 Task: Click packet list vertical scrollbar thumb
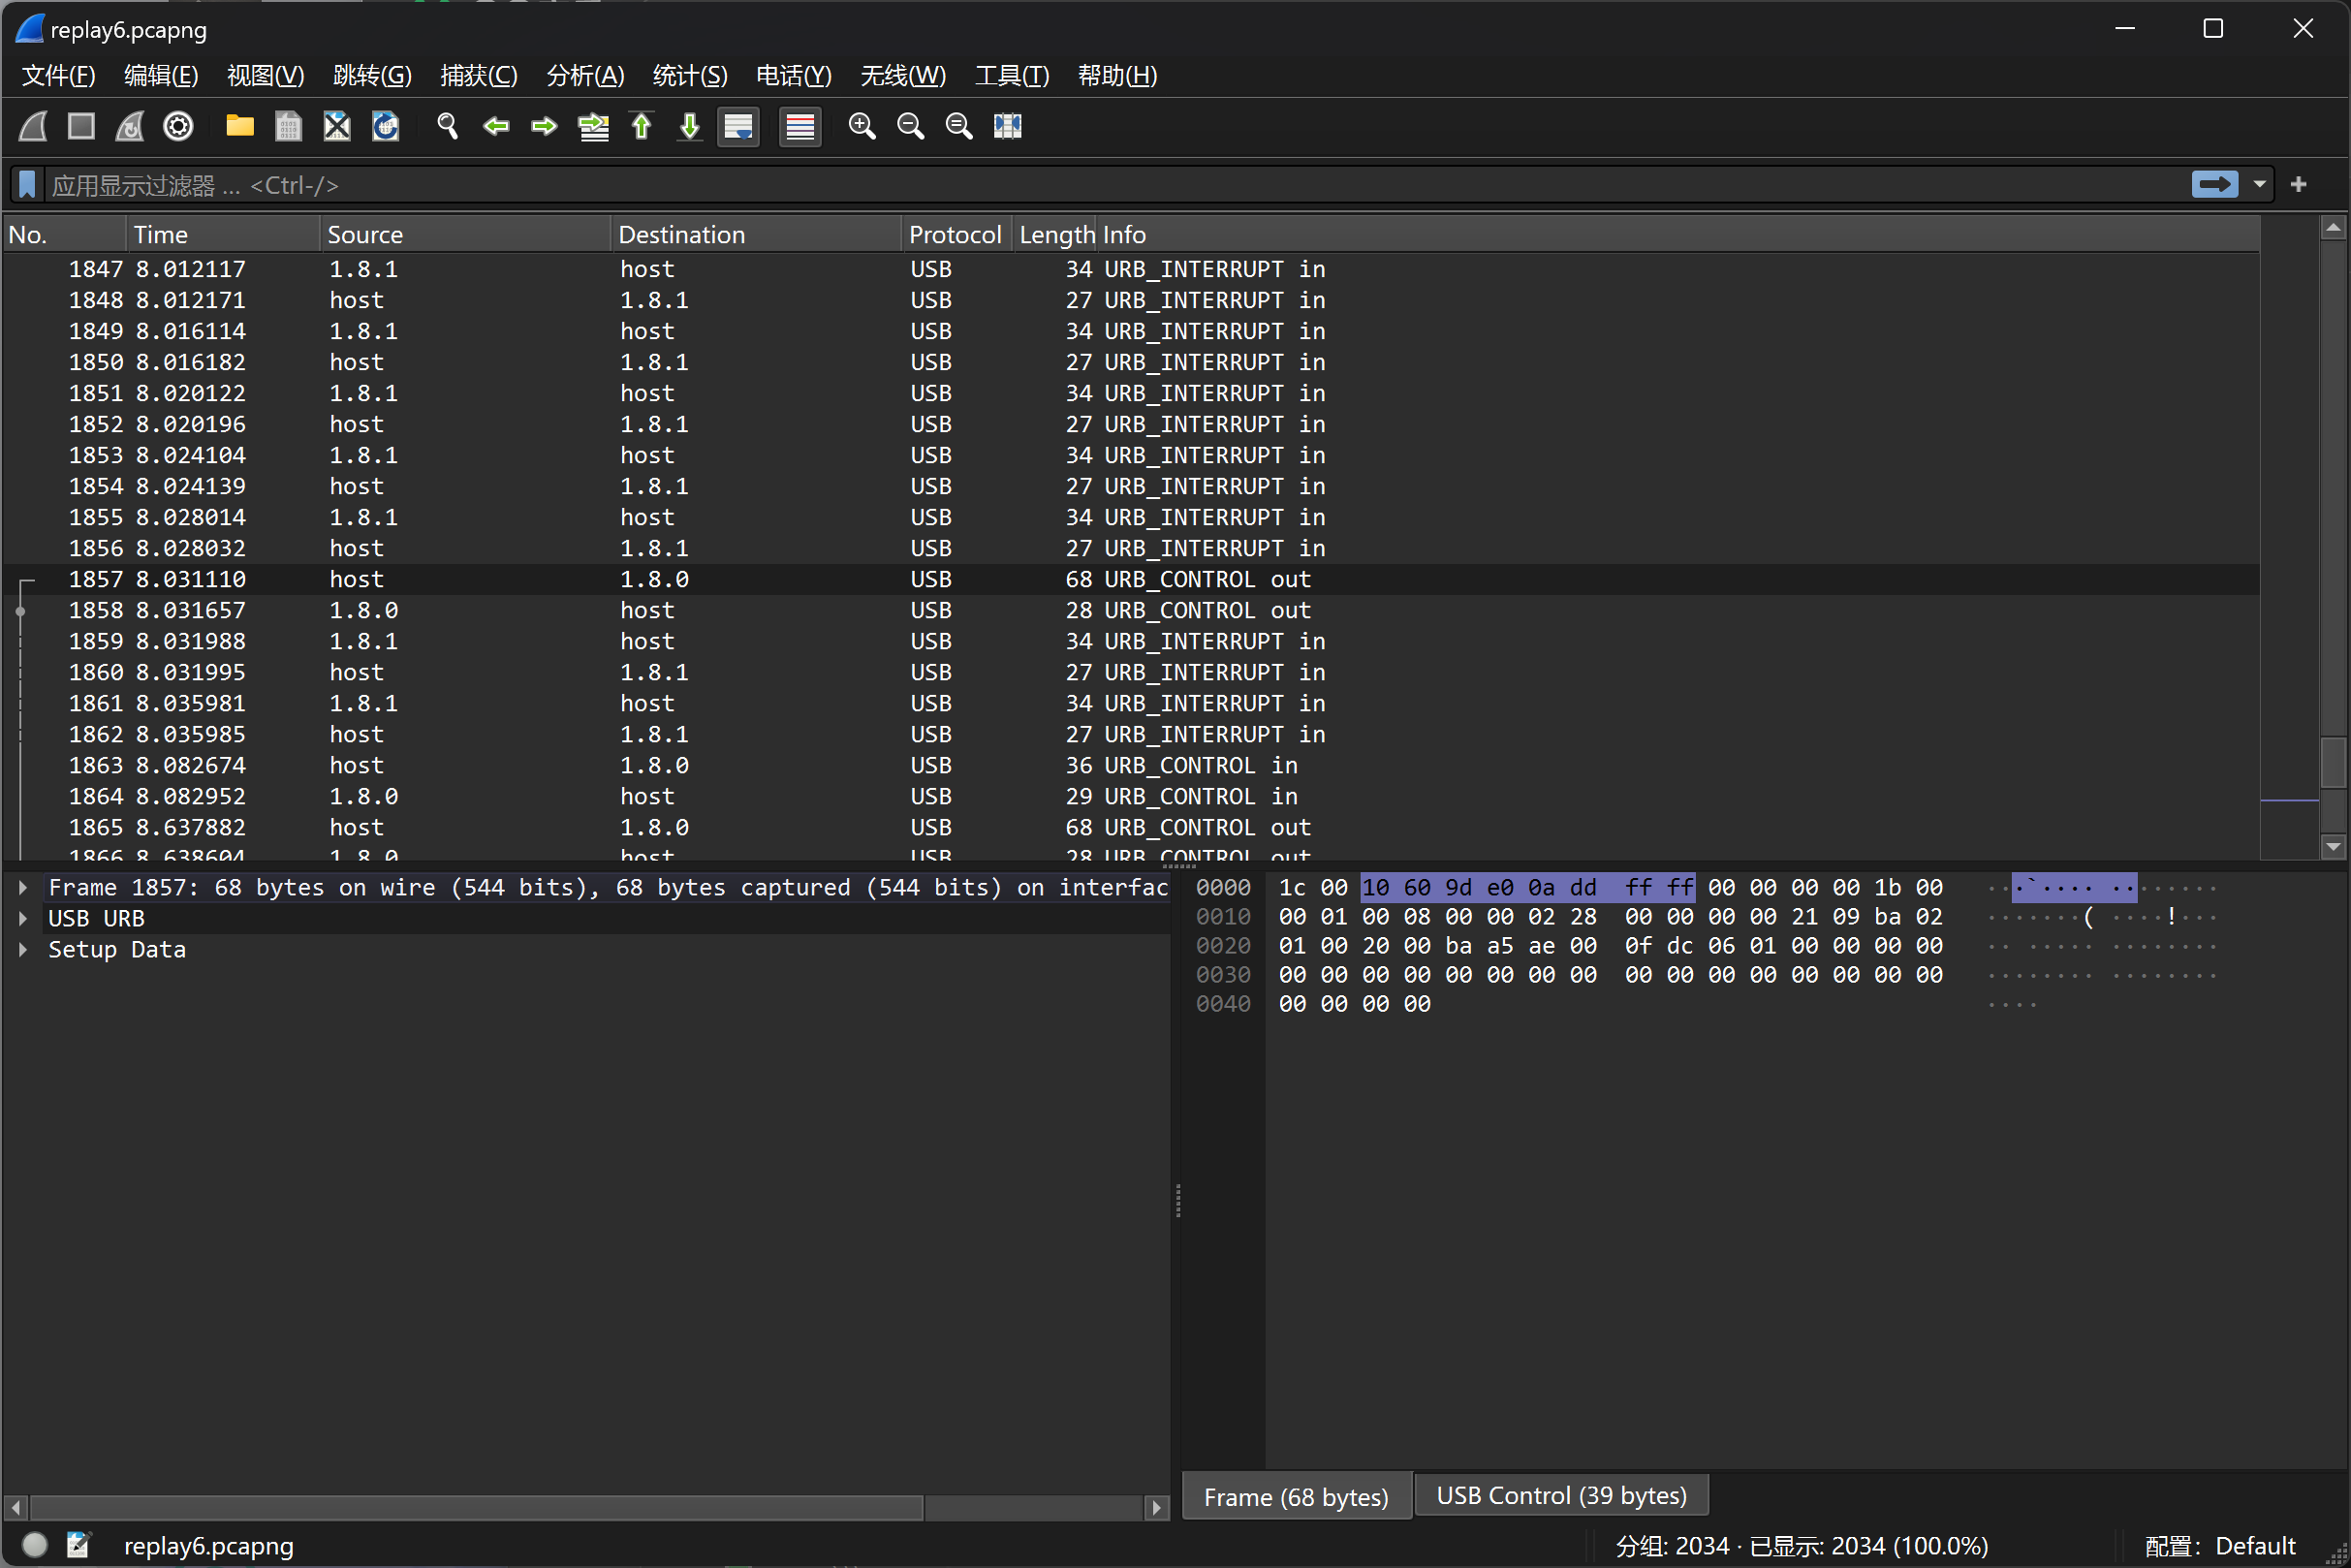click(2333, 763)
